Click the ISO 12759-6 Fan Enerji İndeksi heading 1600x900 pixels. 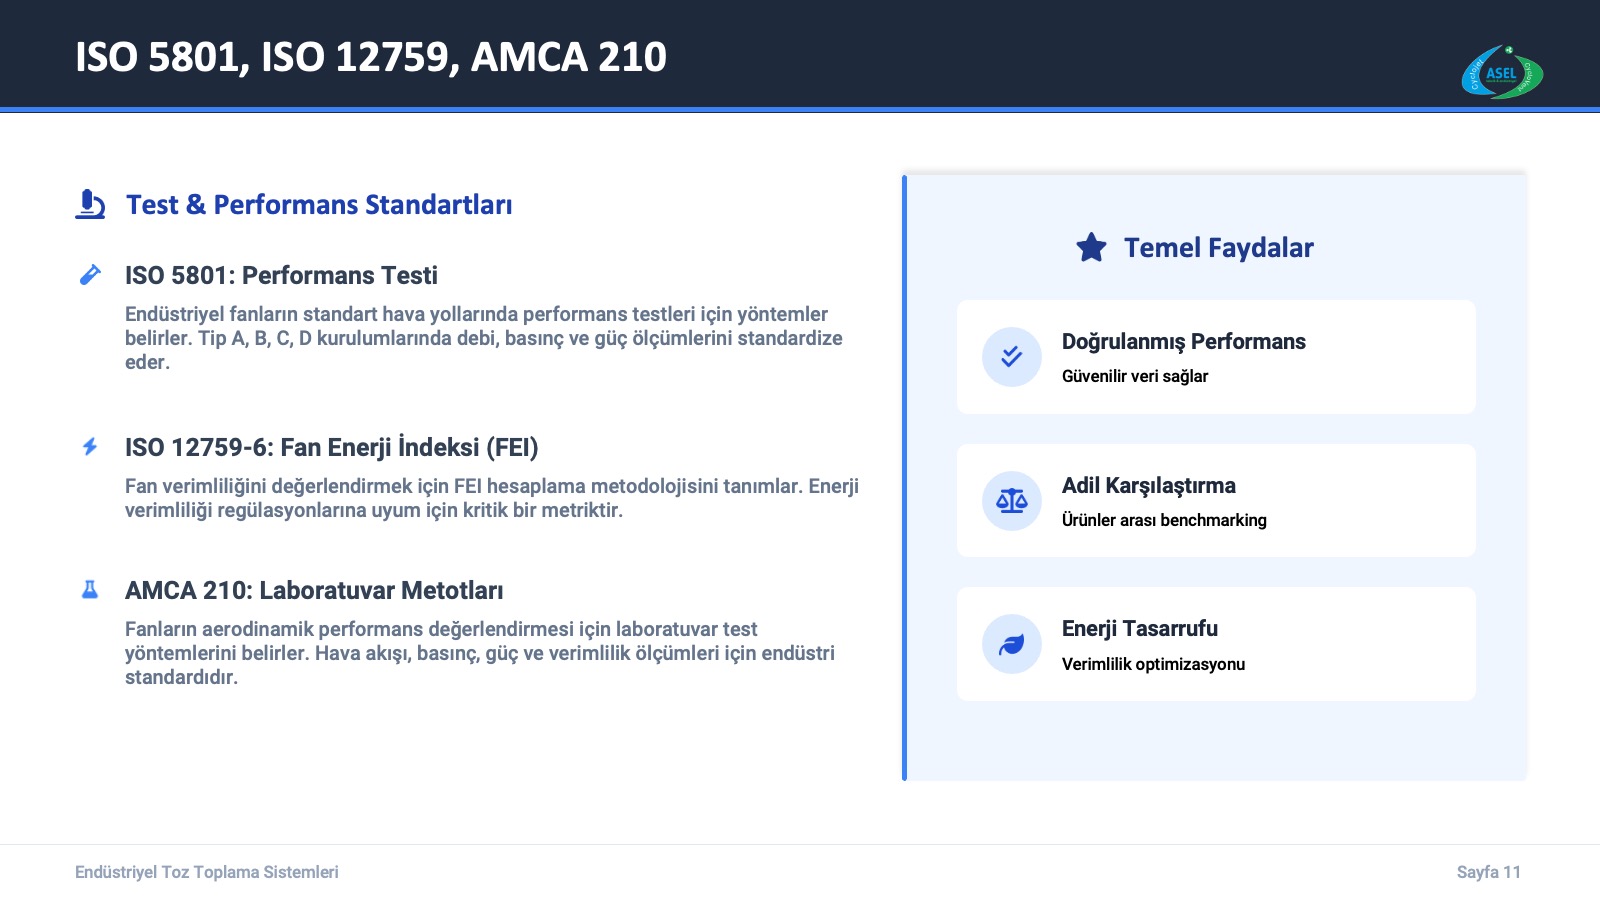331,447
